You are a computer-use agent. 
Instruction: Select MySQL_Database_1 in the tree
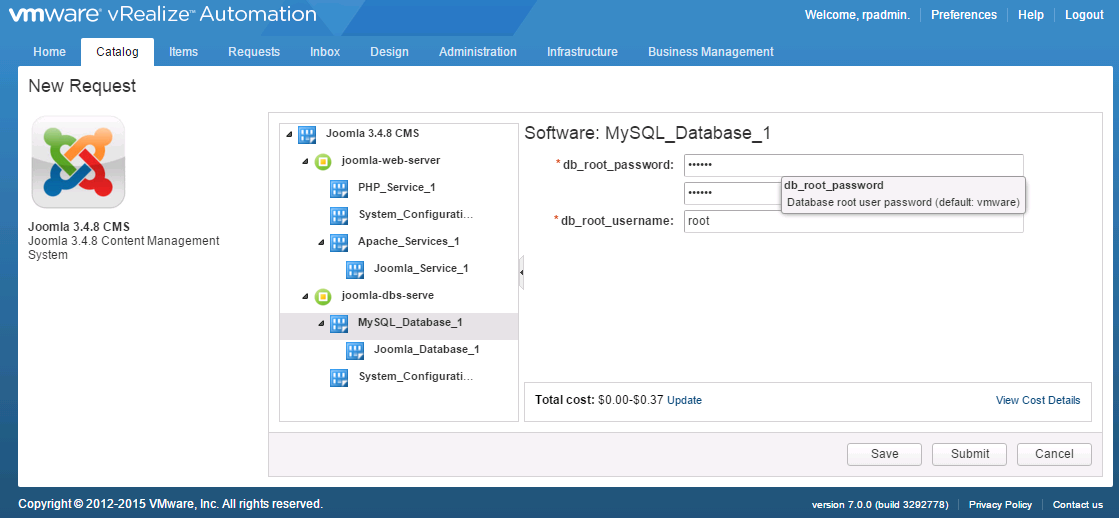[x=410, y=323]
